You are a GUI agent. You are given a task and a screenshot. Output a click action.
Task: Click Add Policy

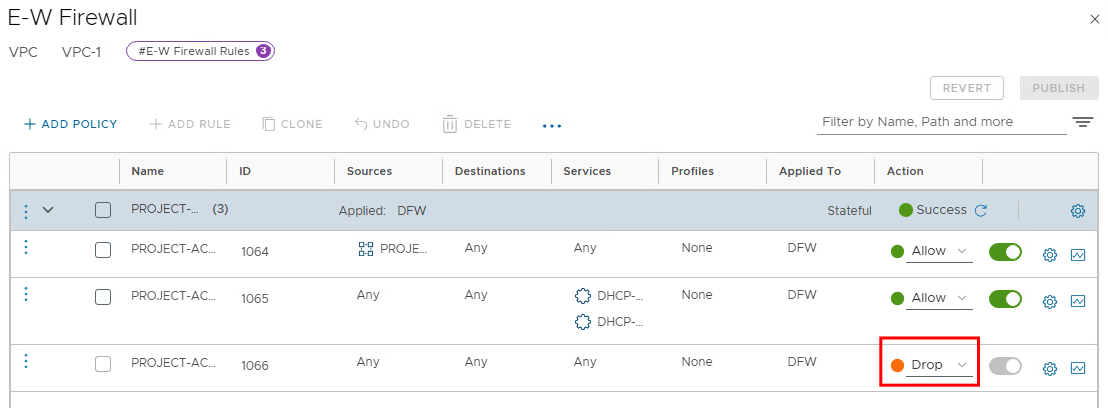point(70,124)
